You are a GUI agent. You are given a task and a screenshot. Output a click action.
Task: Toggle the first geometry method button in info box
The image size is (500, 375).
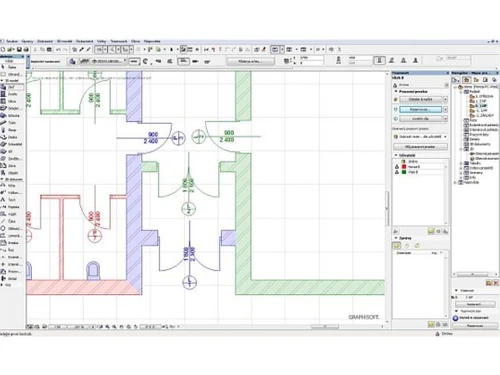tap(134, 61)
